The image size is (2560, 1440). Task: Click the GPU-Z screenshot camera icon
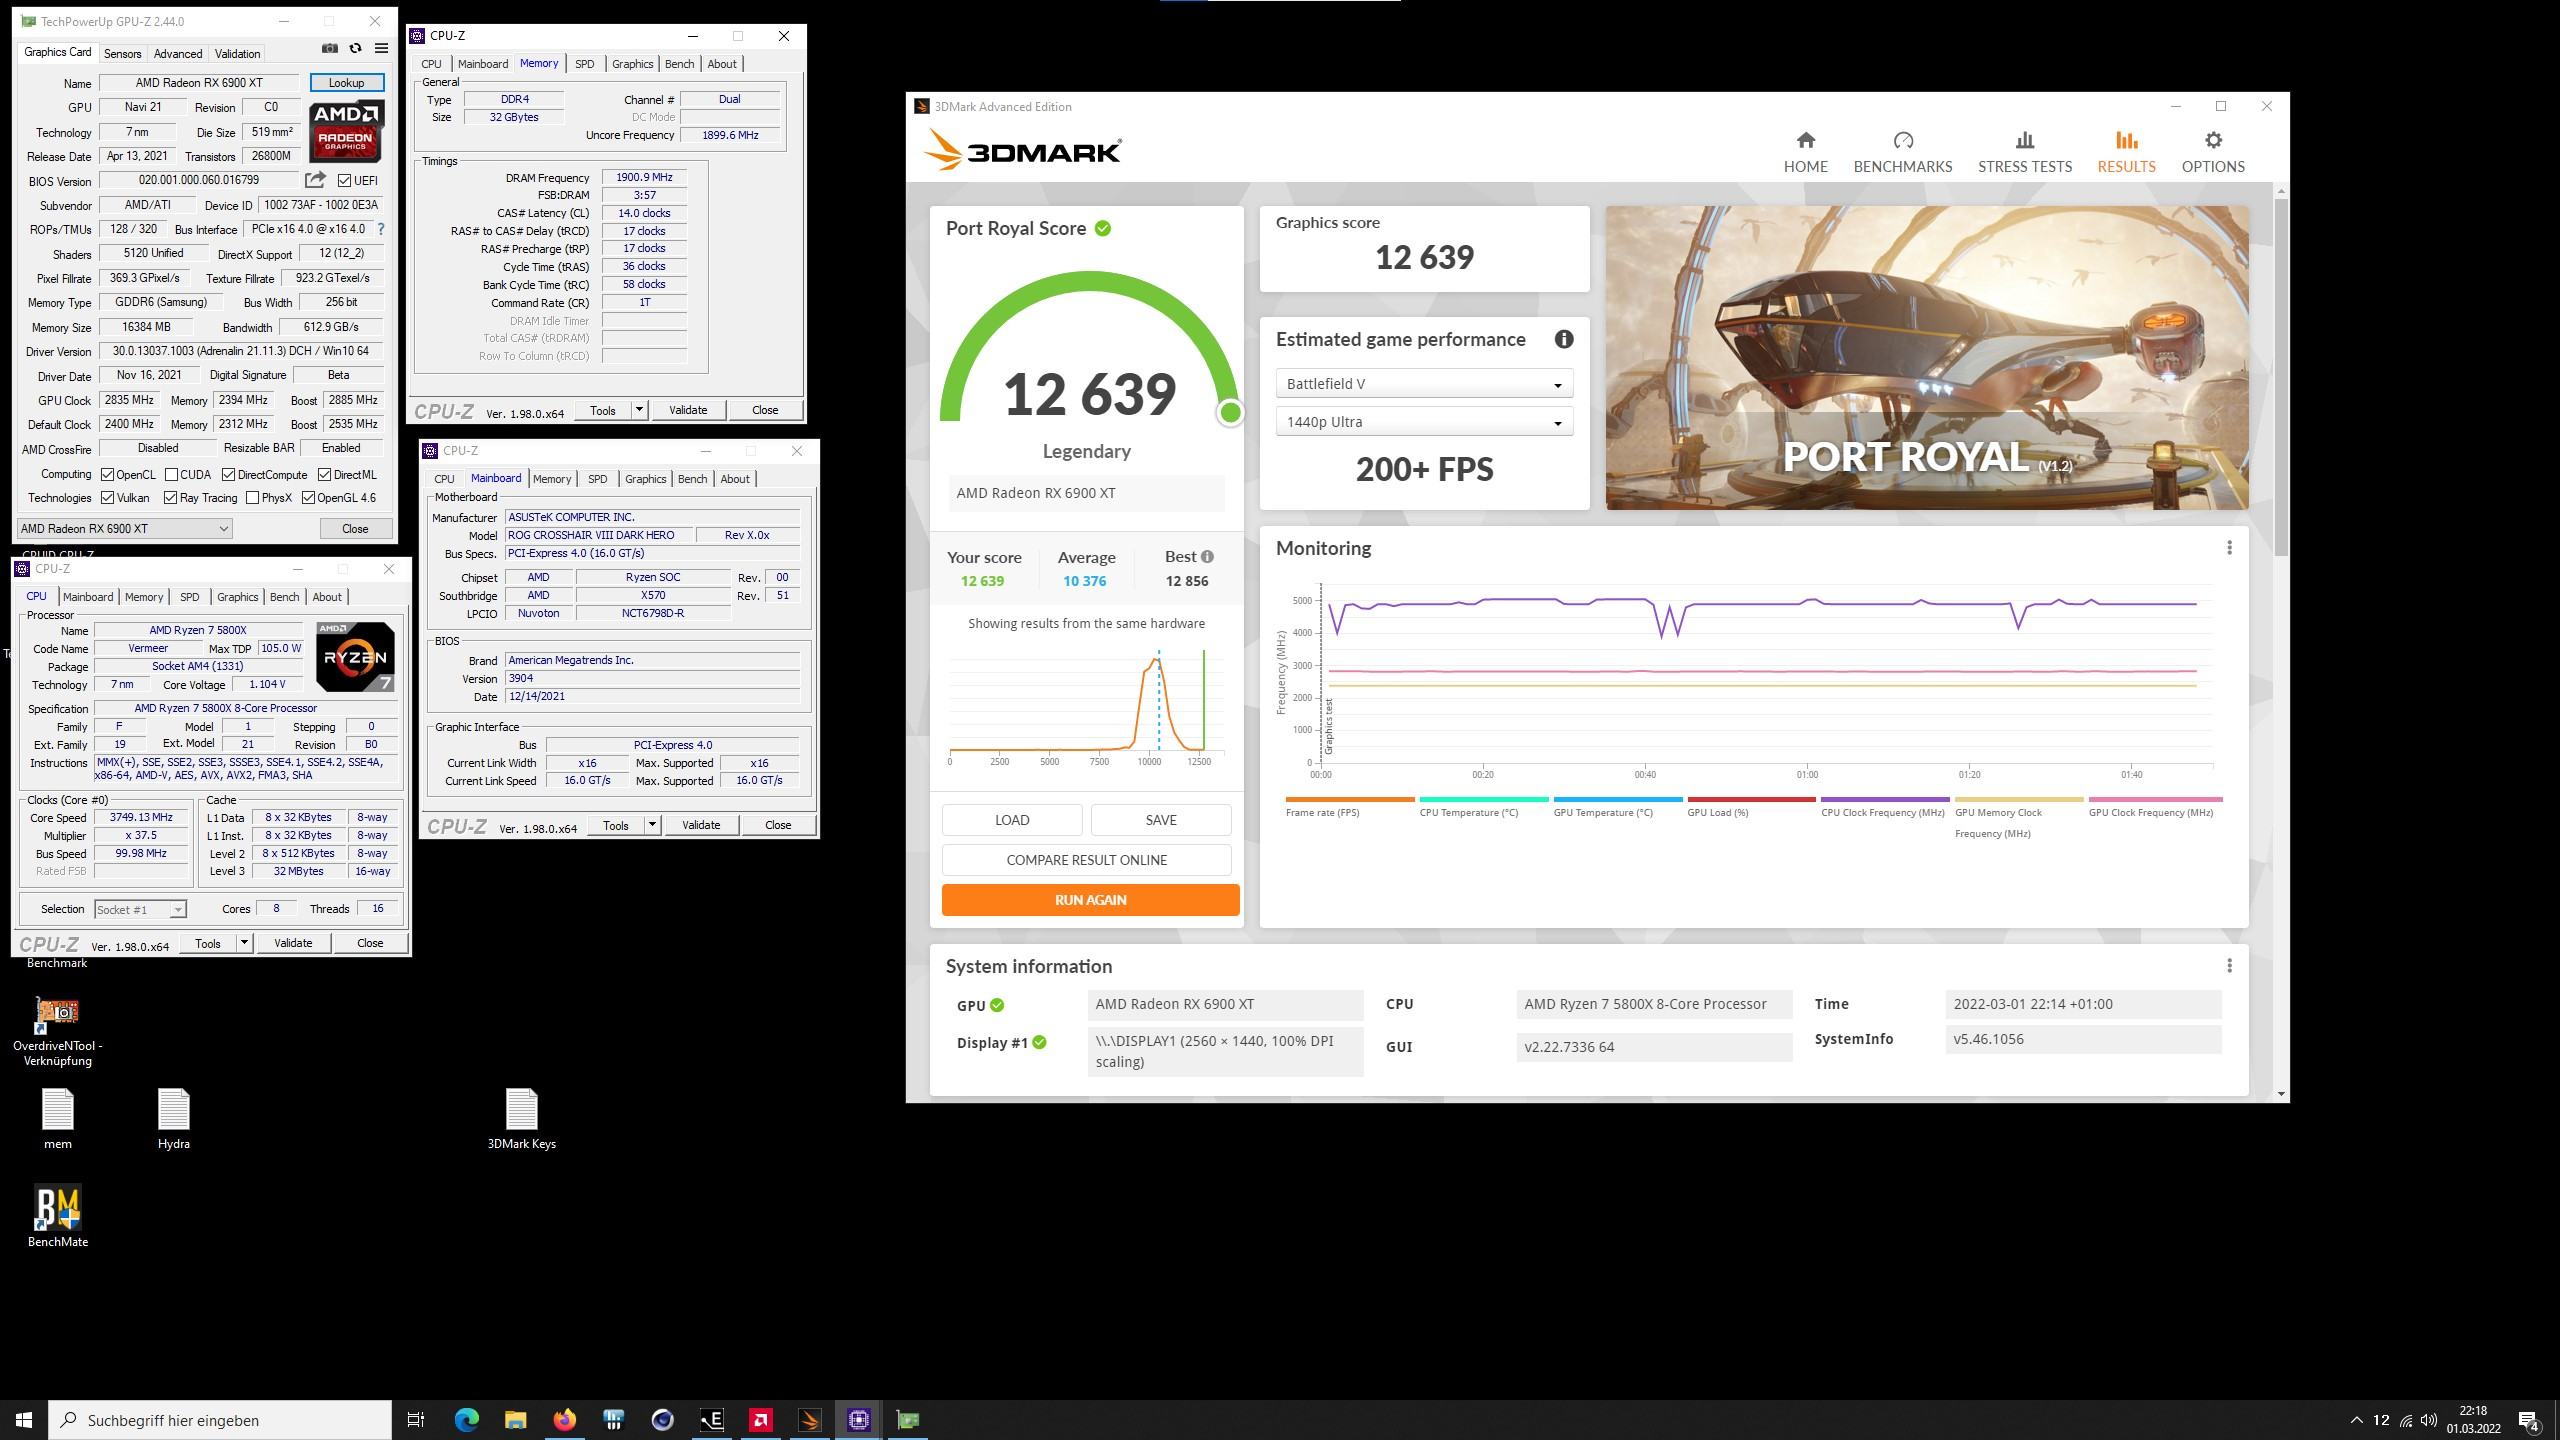pos(330,48)
